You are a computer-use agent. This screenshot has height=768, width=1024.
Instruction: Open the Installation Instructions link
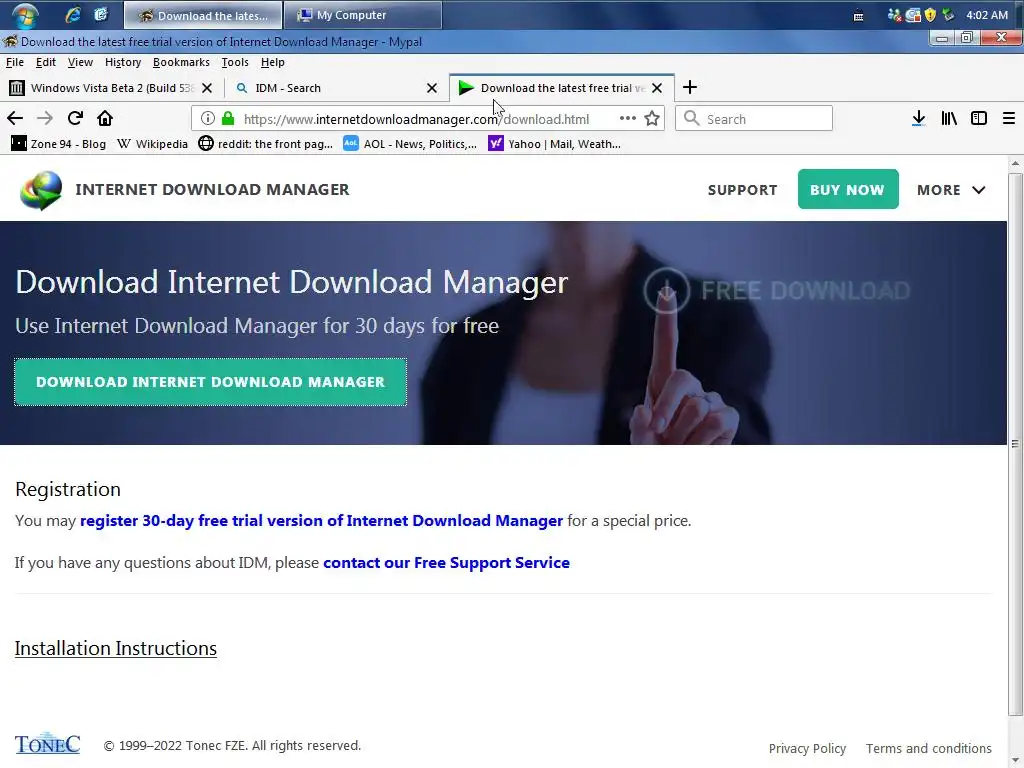116,648
